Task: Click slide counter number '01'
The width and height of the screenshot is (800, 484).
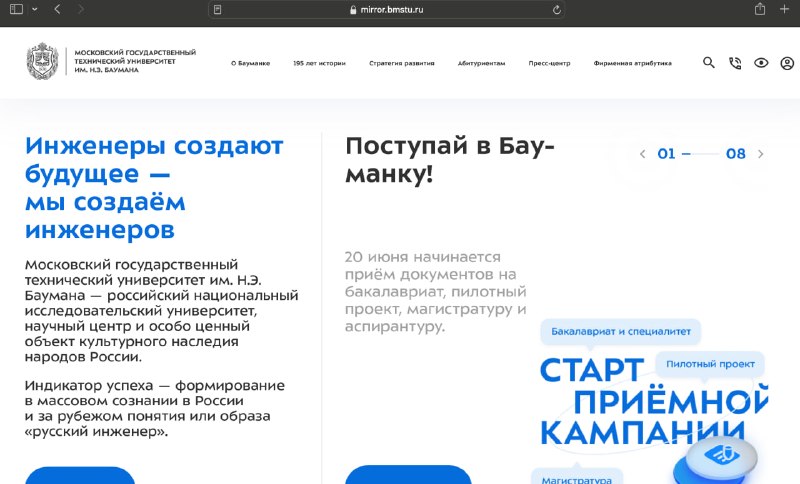Action: (666, 154)
